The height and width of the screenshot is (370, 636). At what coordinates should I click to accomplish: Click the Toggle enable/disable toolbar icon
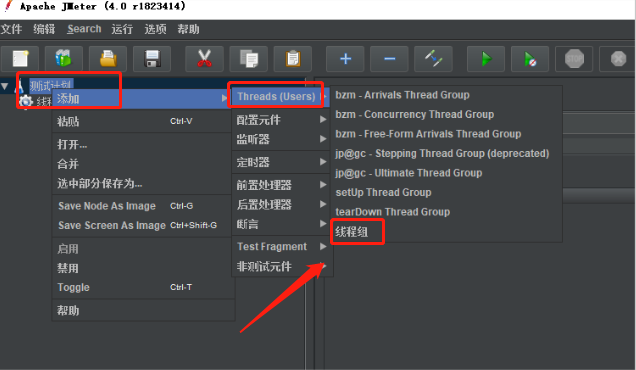point(433,59)
